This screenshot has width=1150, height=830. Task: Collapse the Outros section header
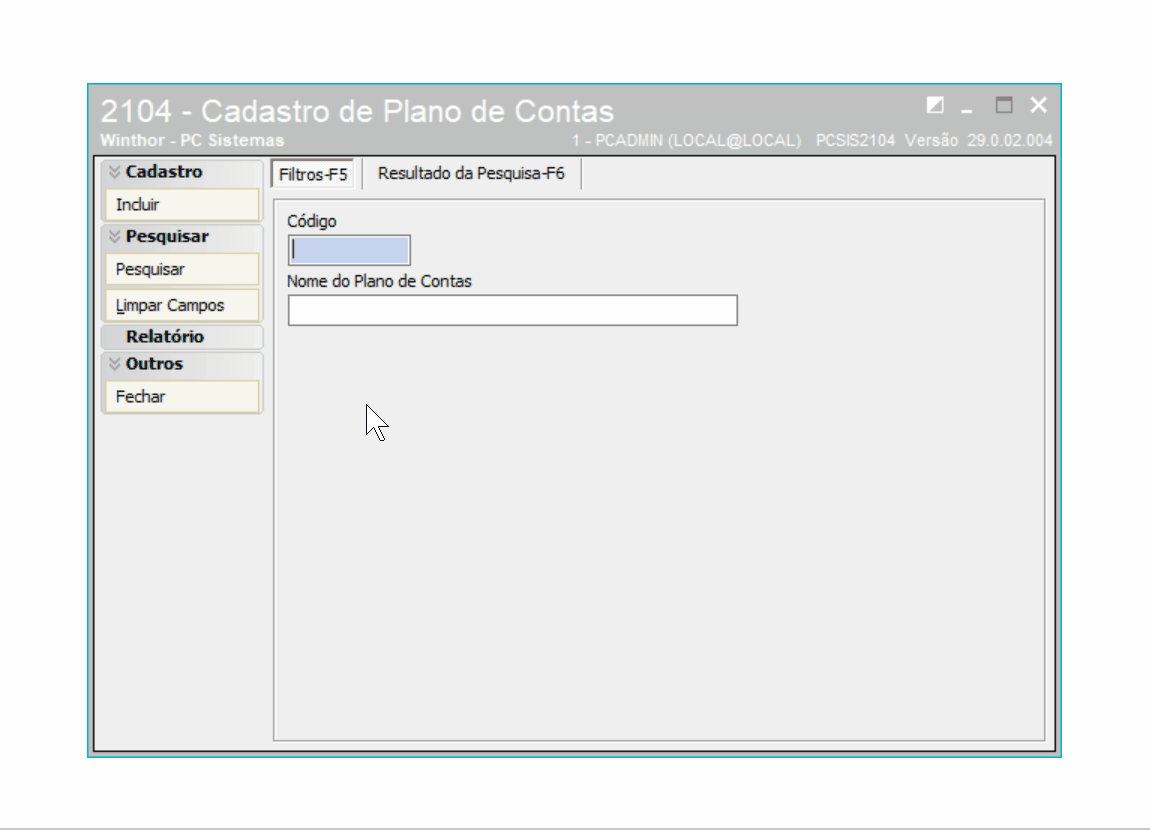click(x=182, y=364)
